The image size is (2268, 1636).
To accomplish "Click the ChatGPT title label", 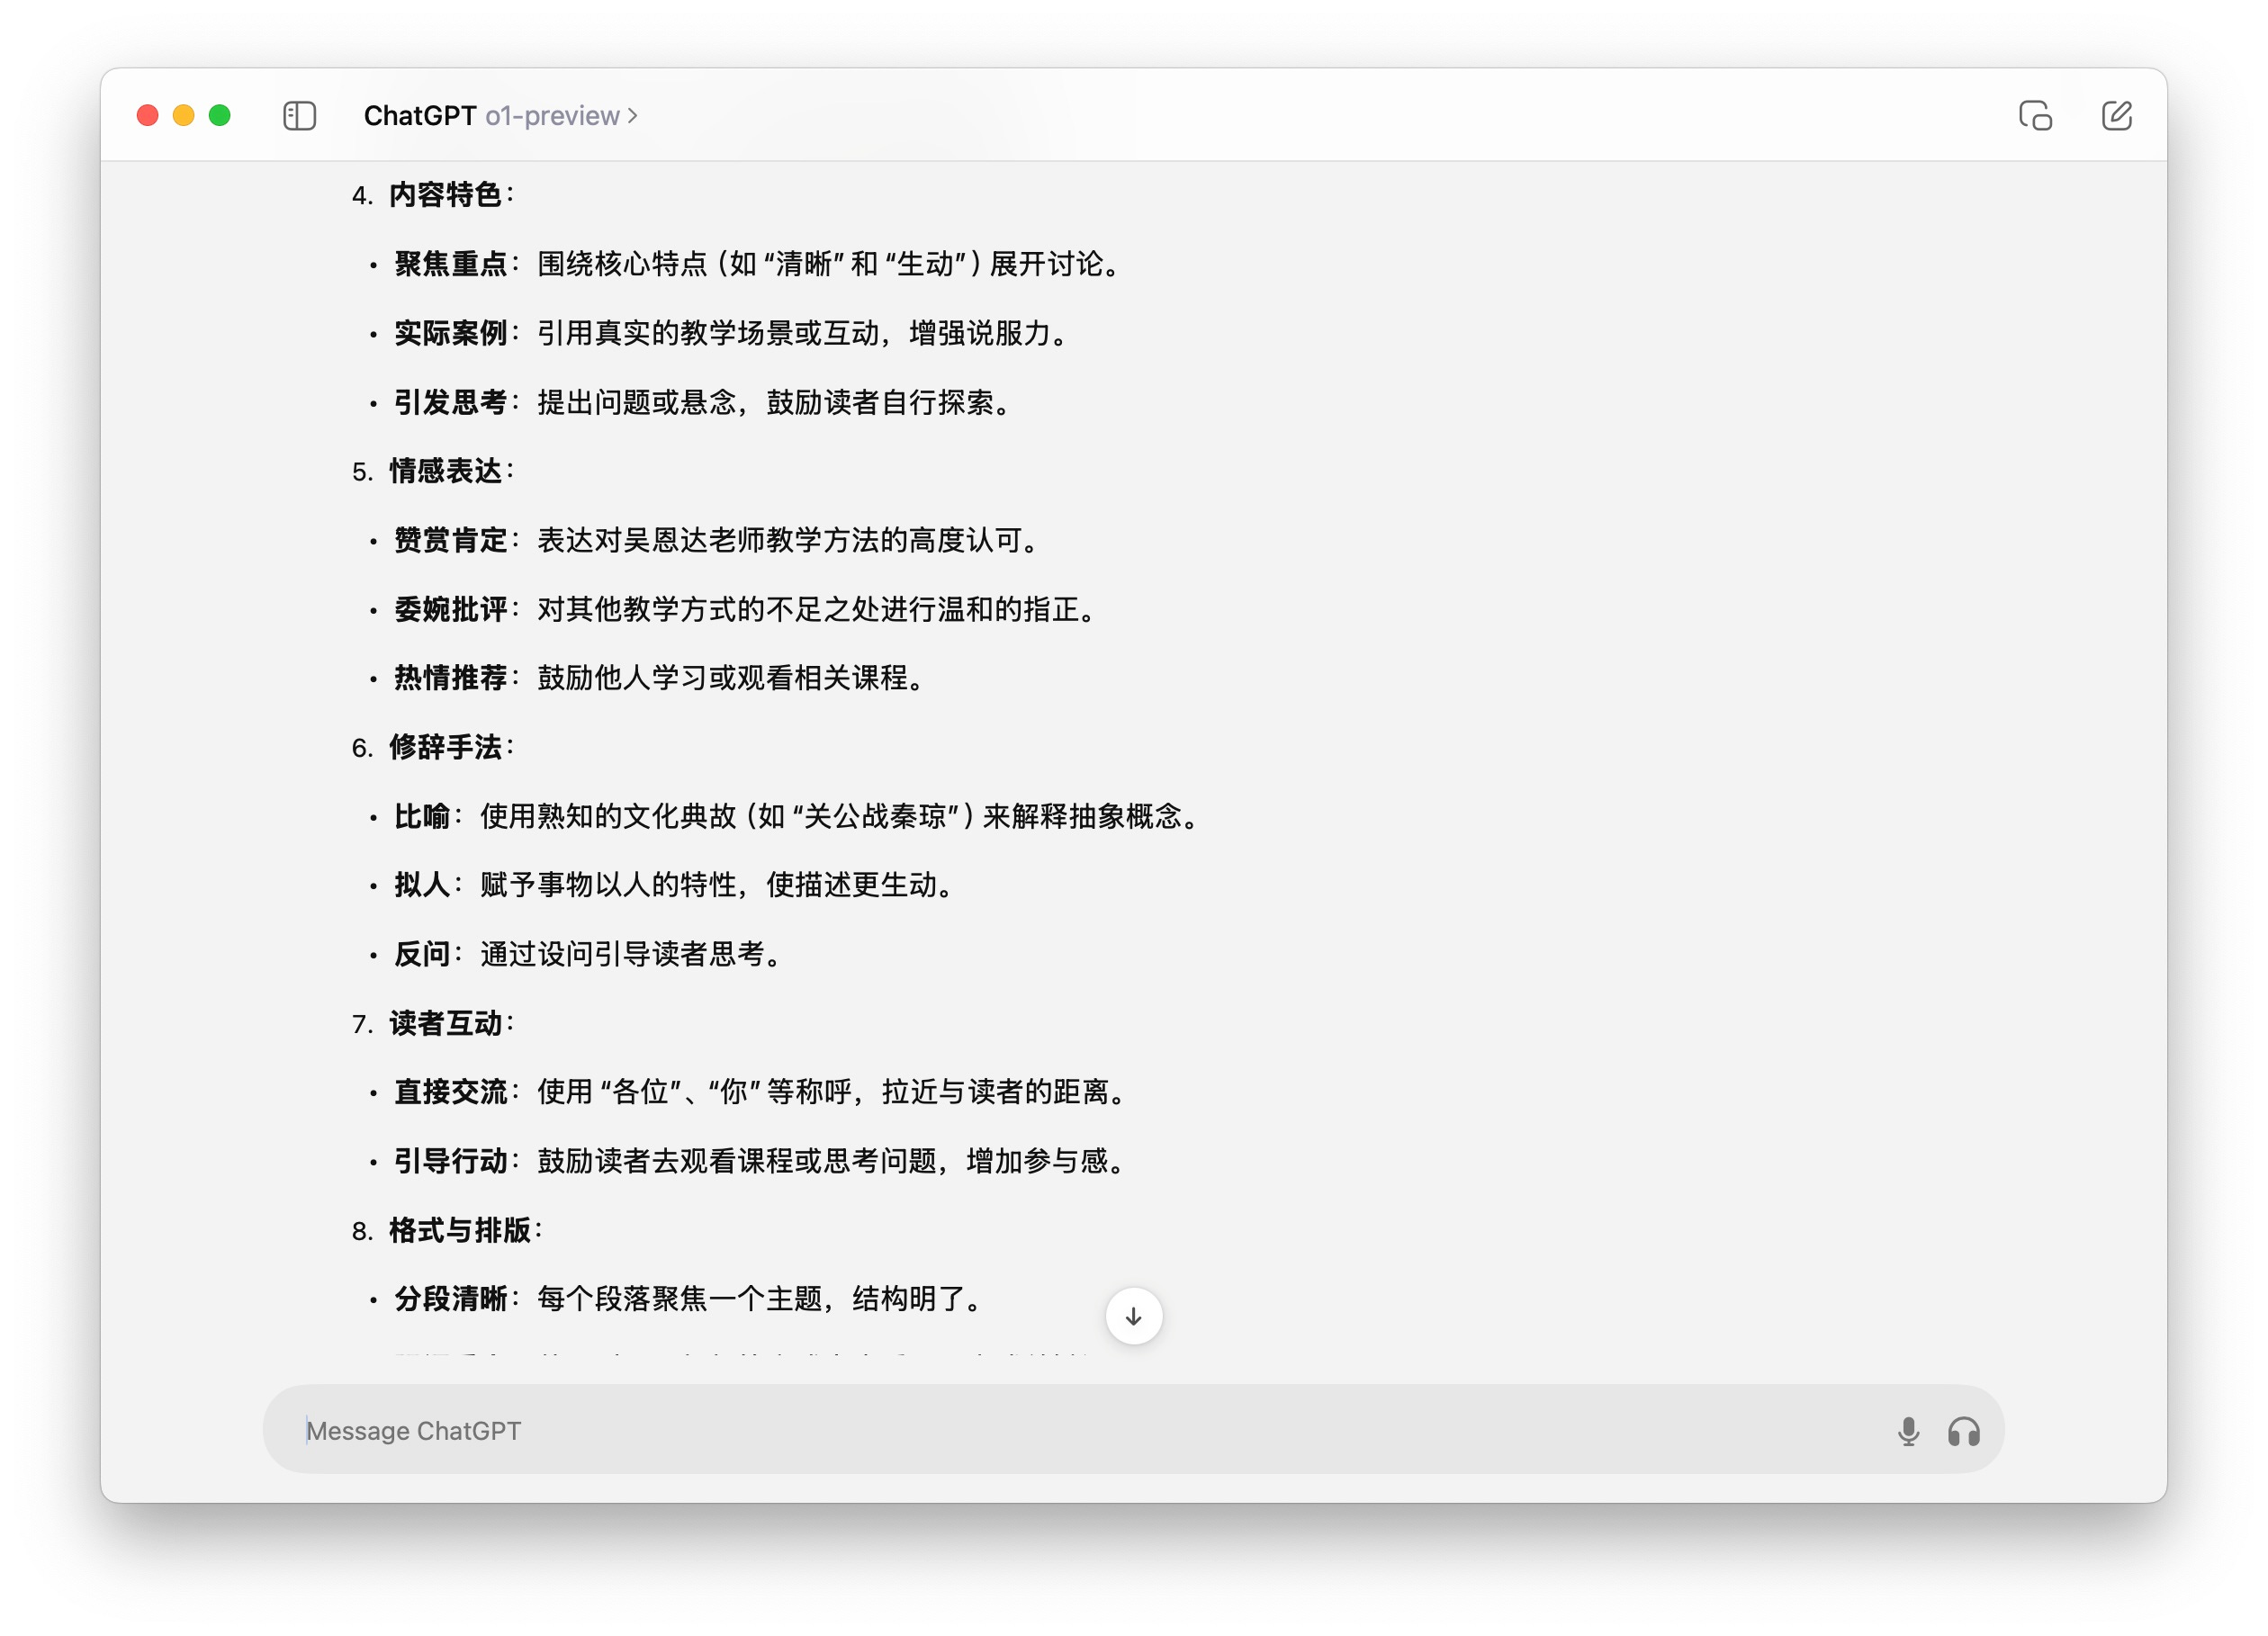I will [420, 116].
